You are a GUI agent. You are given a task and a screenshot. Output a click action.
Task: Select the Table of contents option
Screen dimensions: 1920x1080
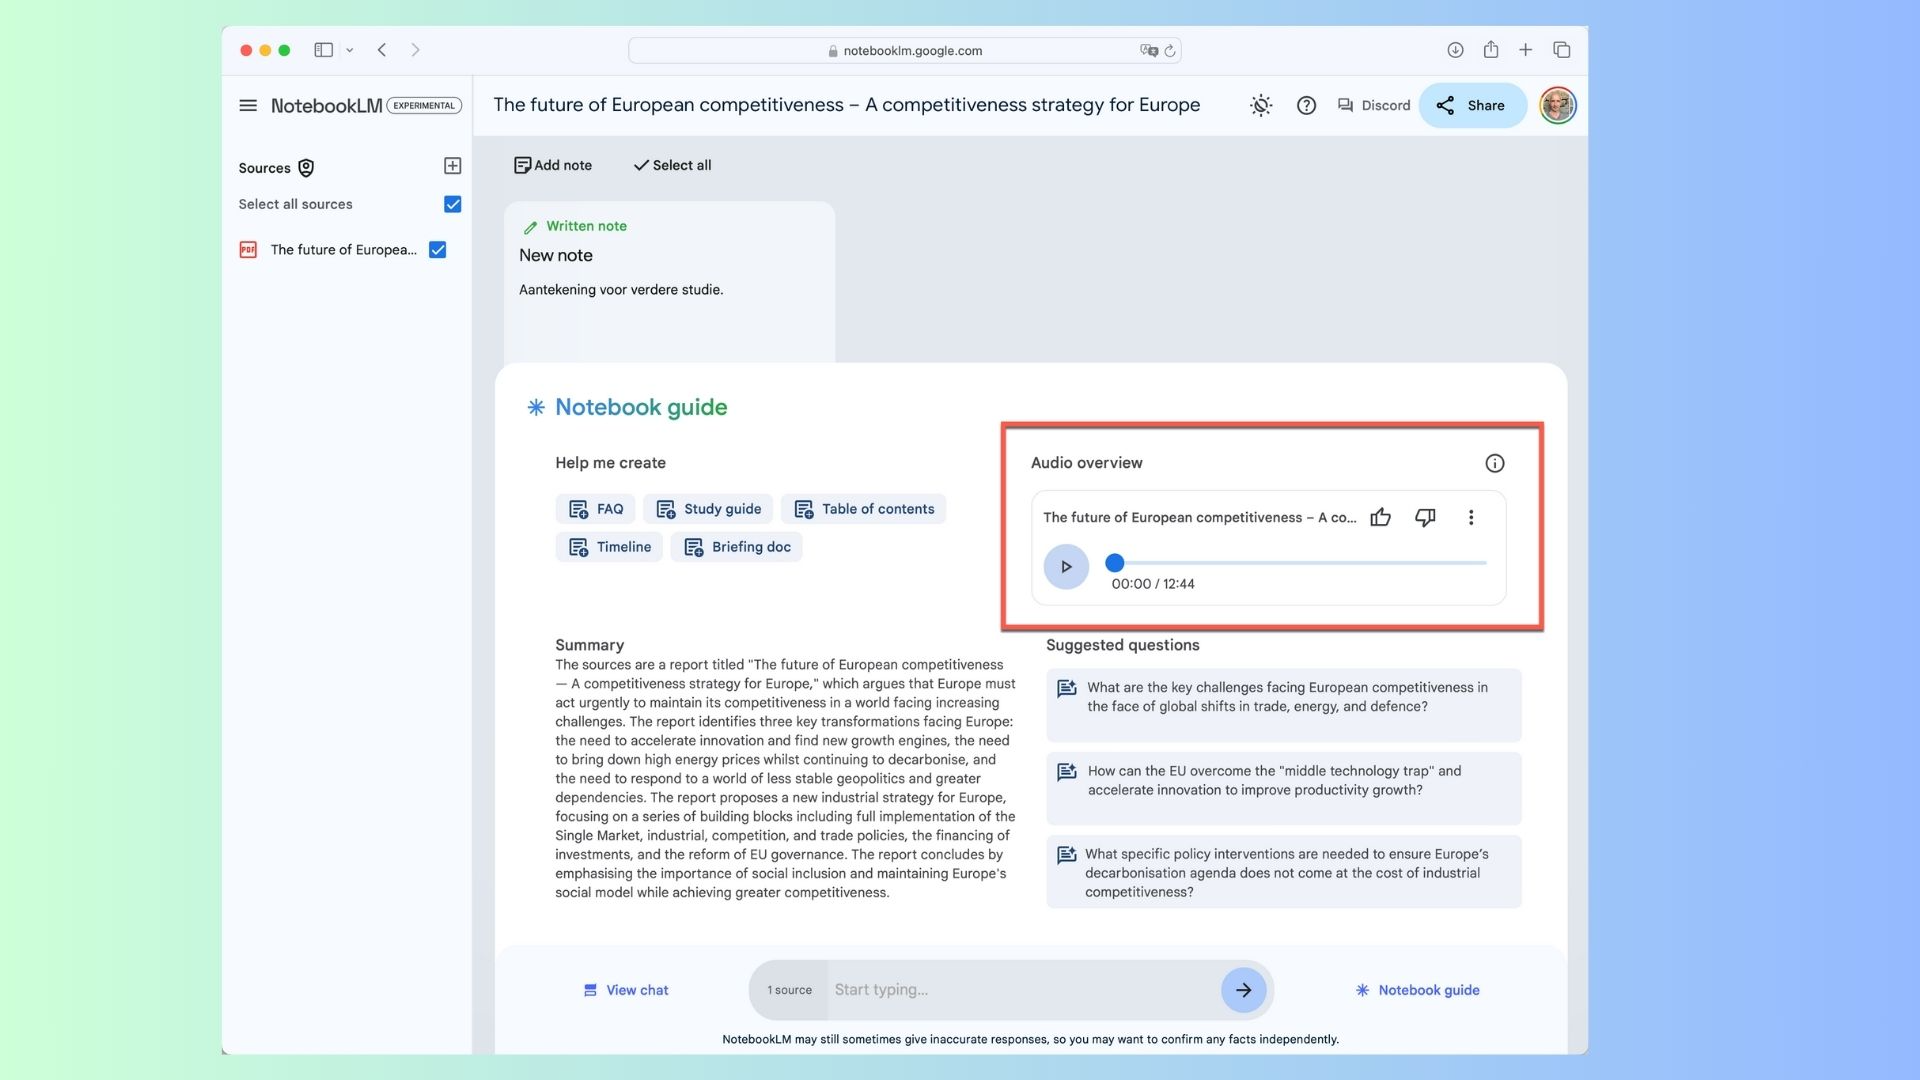coord(865,508)
